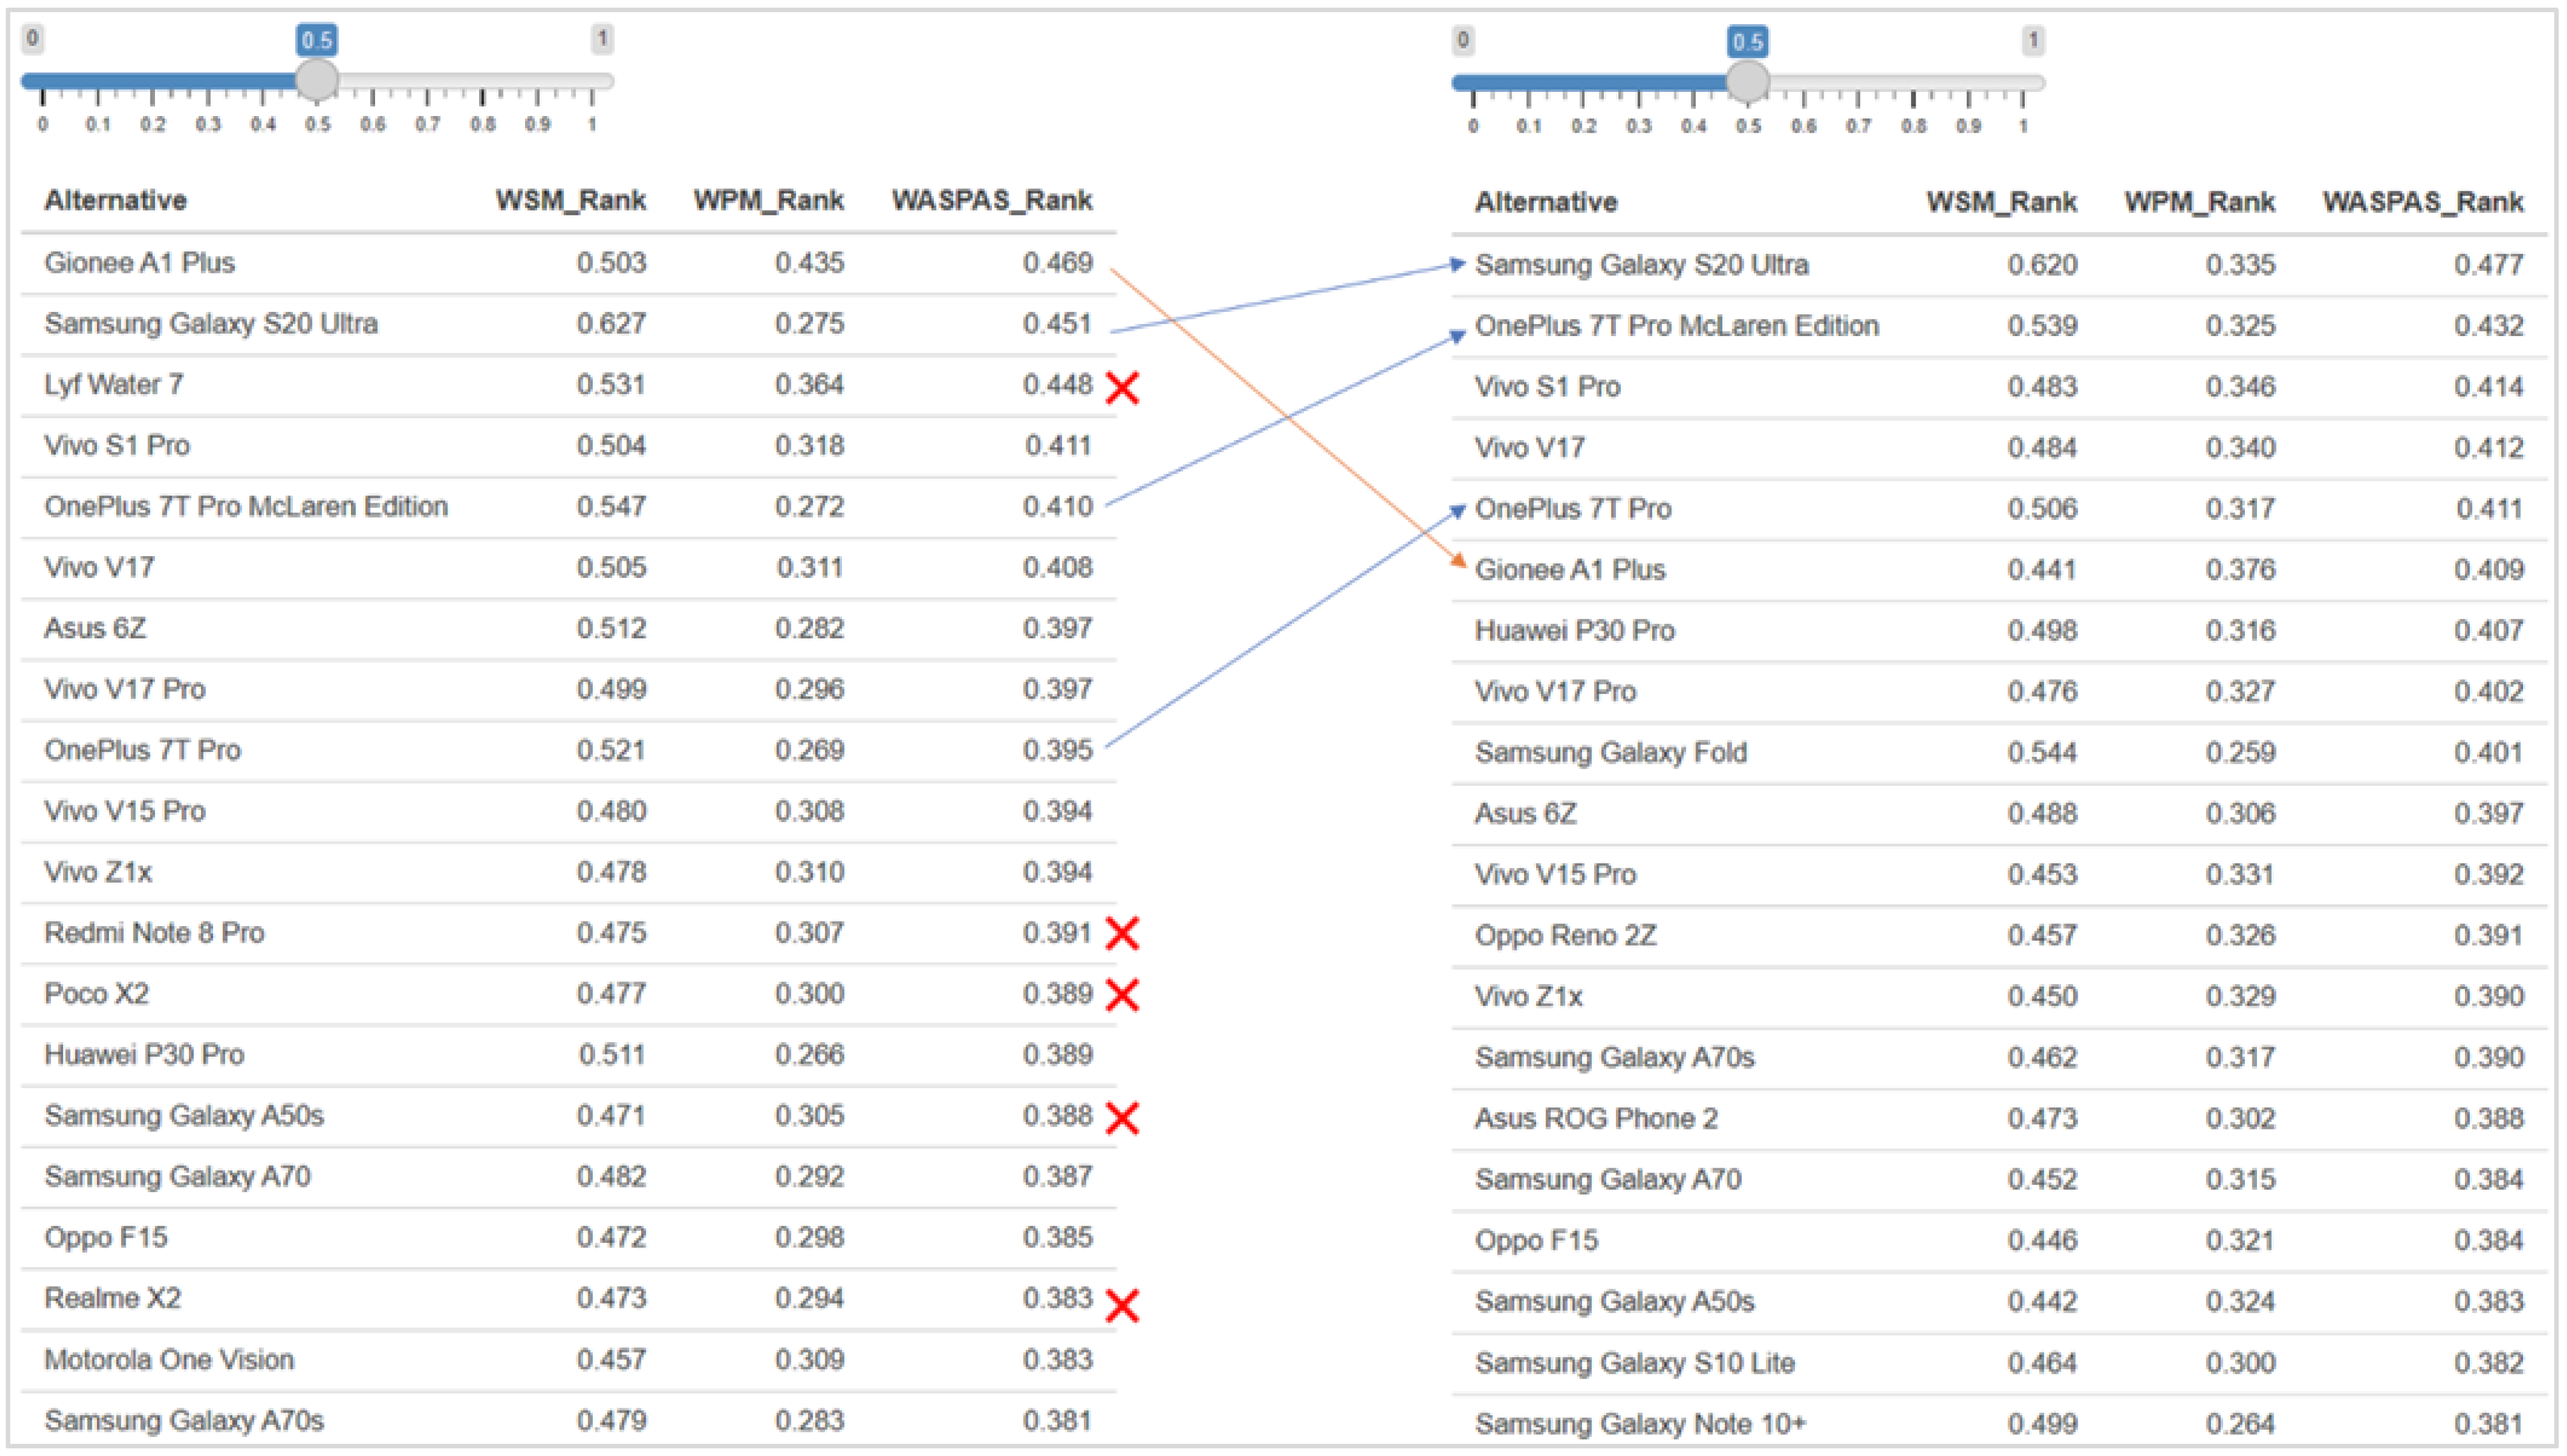Click the red X beside Redmi Note 8 Pro
The image size is (2567, 1456).
[x=1122, y=933]
